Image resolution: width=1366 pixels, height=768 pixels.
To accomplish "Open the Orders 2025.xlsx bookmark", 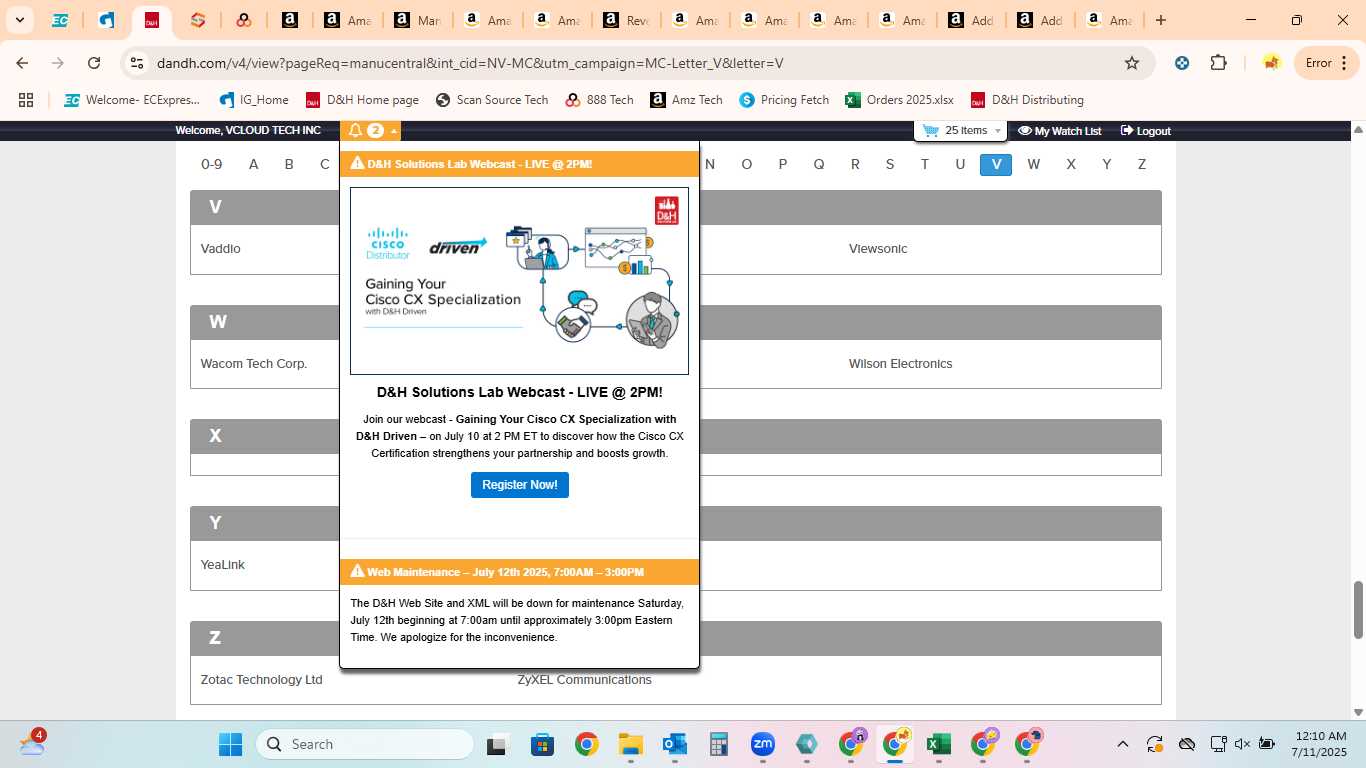I will click(x=900, y=100).
